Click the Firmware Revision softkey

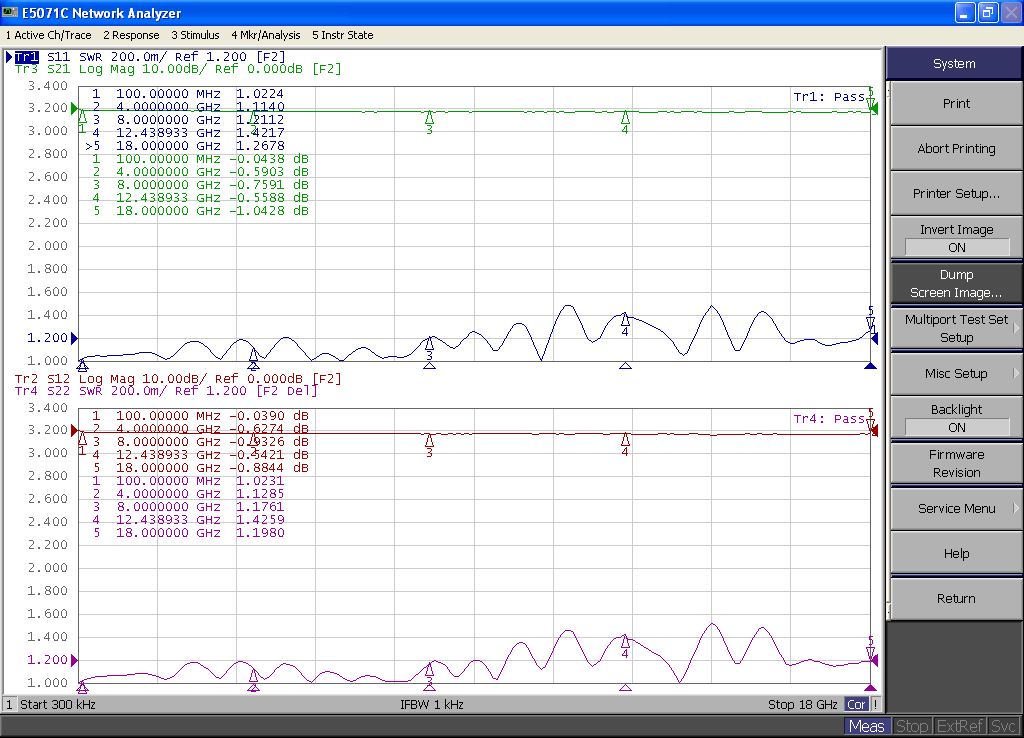[955, 463]
